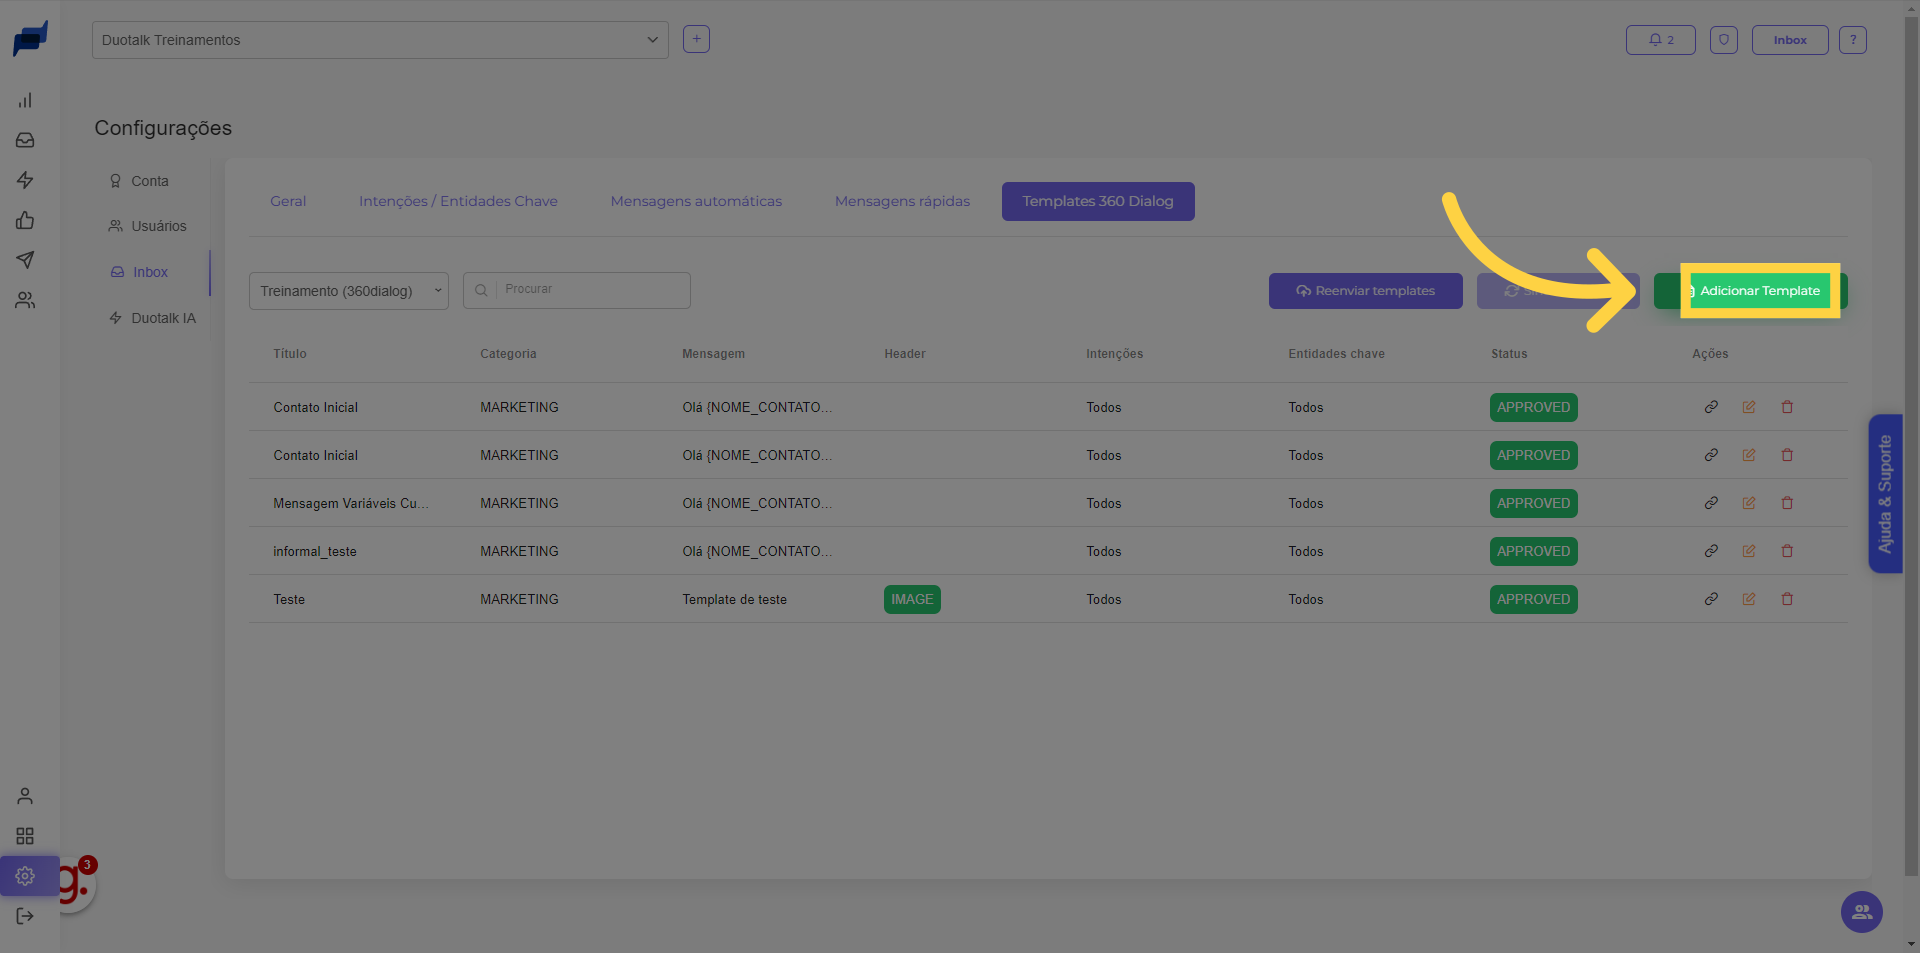Click the Procurar search field
The width and height of the screenshot is (1920, 953).
590,290
